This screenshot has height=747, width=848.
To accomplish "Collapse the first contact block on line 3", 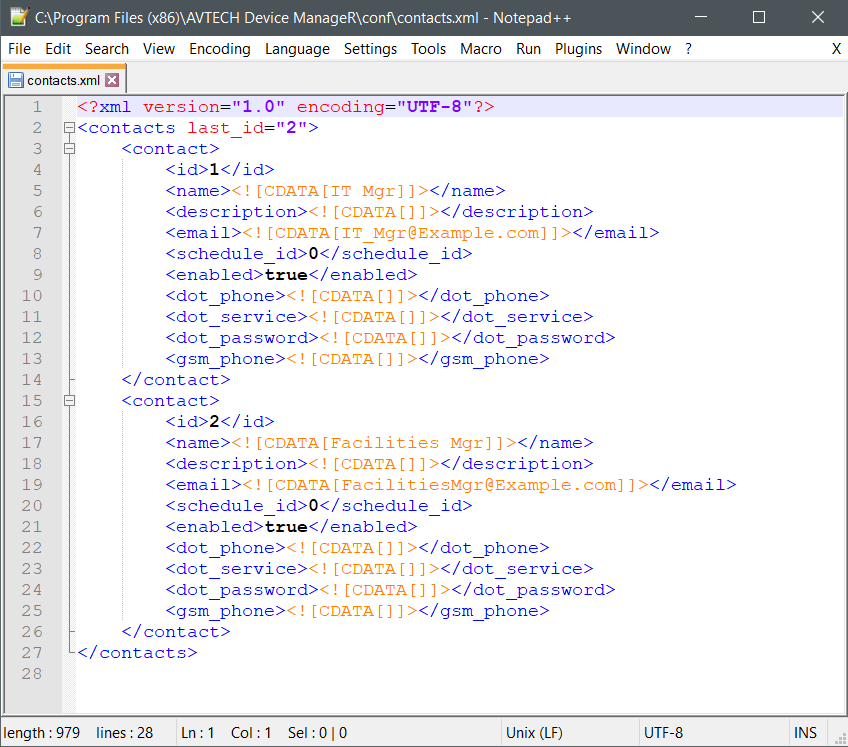I will (x=69, y=149).
